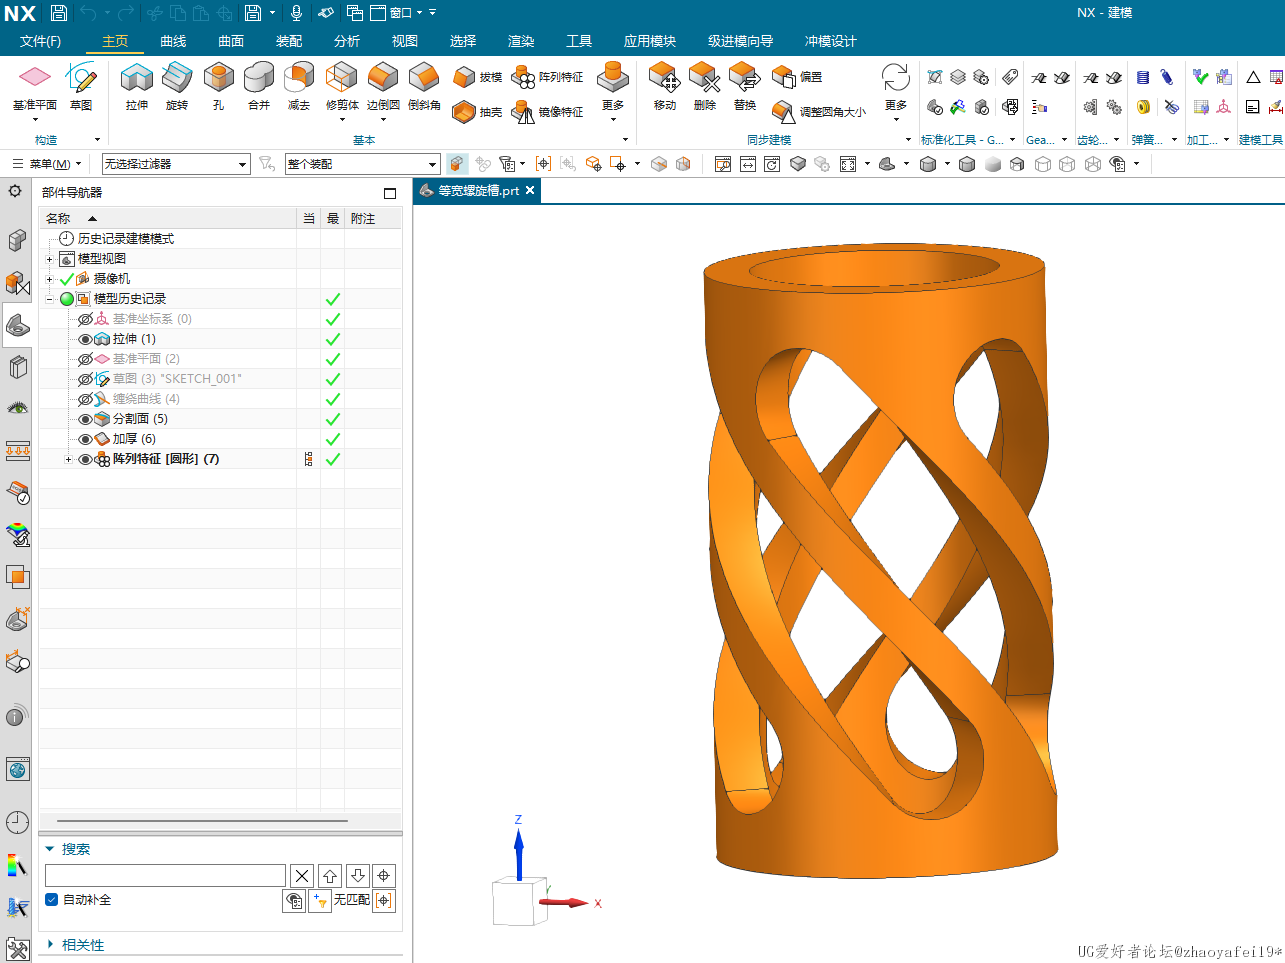Switch to the 曲面 ribbon tab

[231, 41]
